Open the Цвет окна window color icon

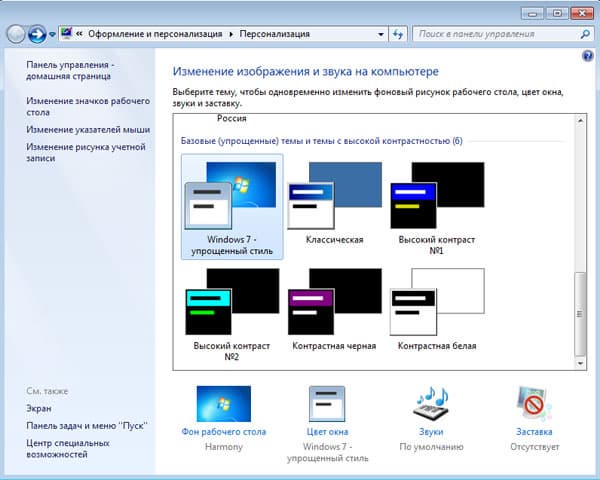point(327,403)
